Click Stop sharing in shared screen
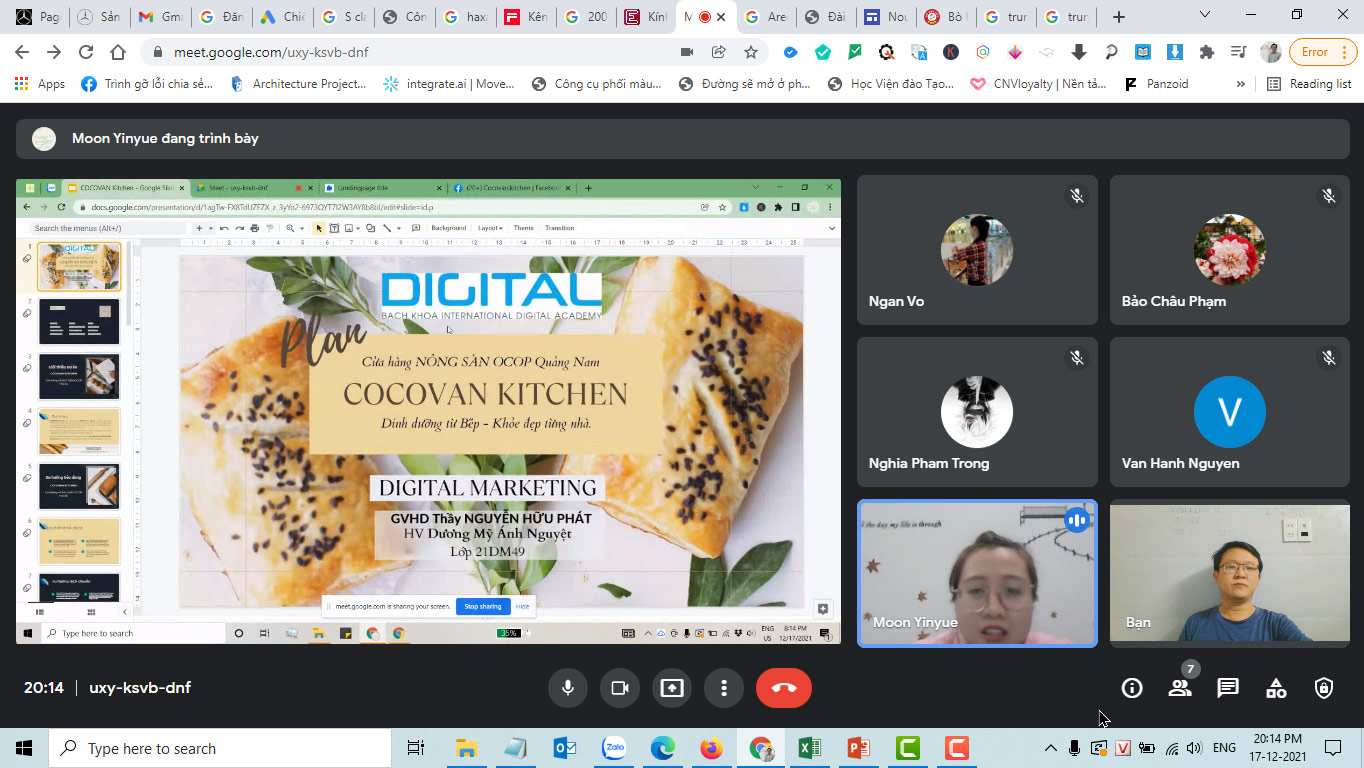This screenshot has height=768, width=1364. [483, 606]
